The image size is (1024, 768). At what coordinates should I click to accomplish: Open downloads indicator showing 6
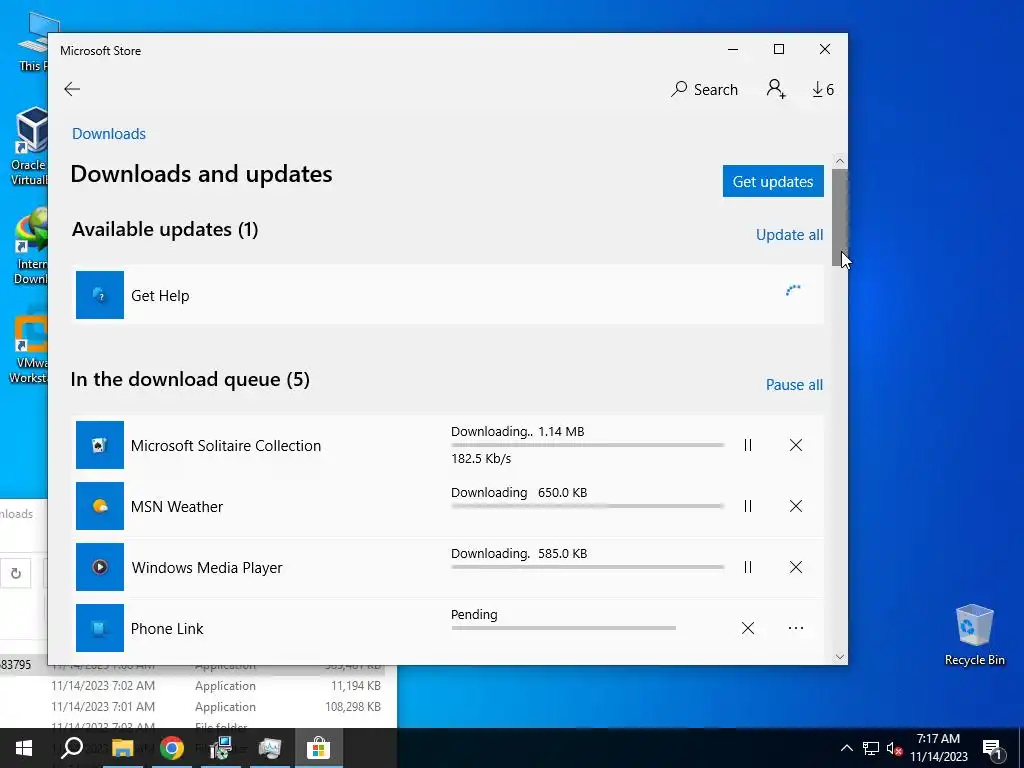823,89
